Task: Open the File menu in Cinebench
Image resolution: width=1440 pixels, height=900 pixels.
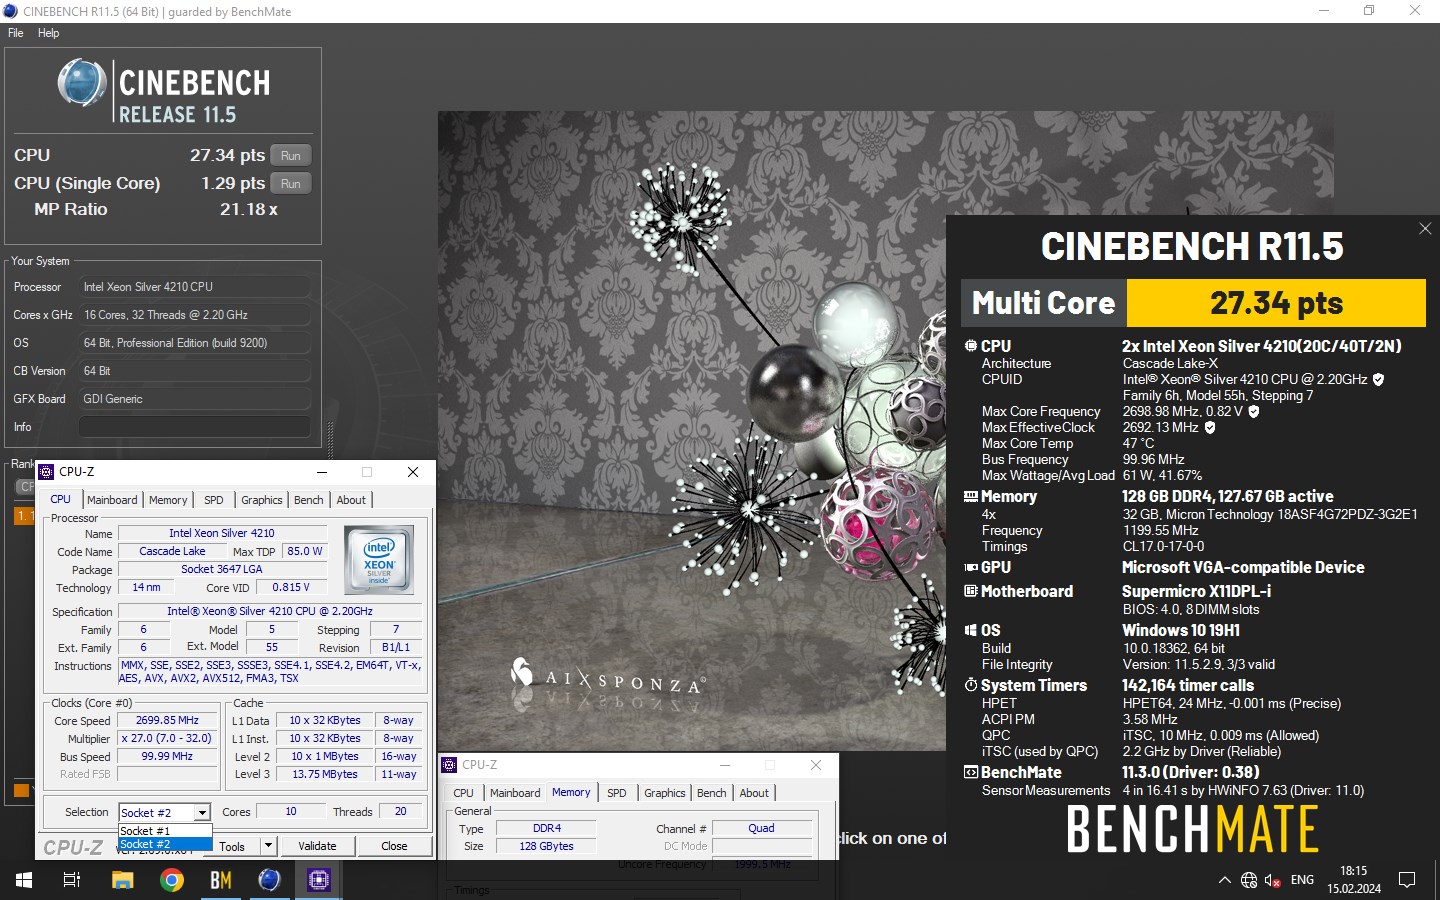Action: coord(16,33)
